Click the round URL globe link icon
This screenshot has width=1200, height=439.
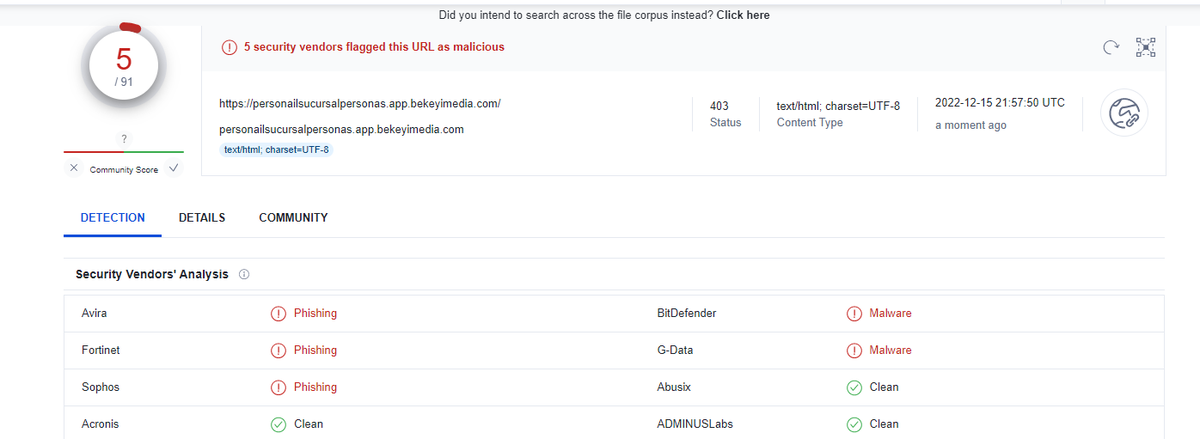[x=1124, y=114]
